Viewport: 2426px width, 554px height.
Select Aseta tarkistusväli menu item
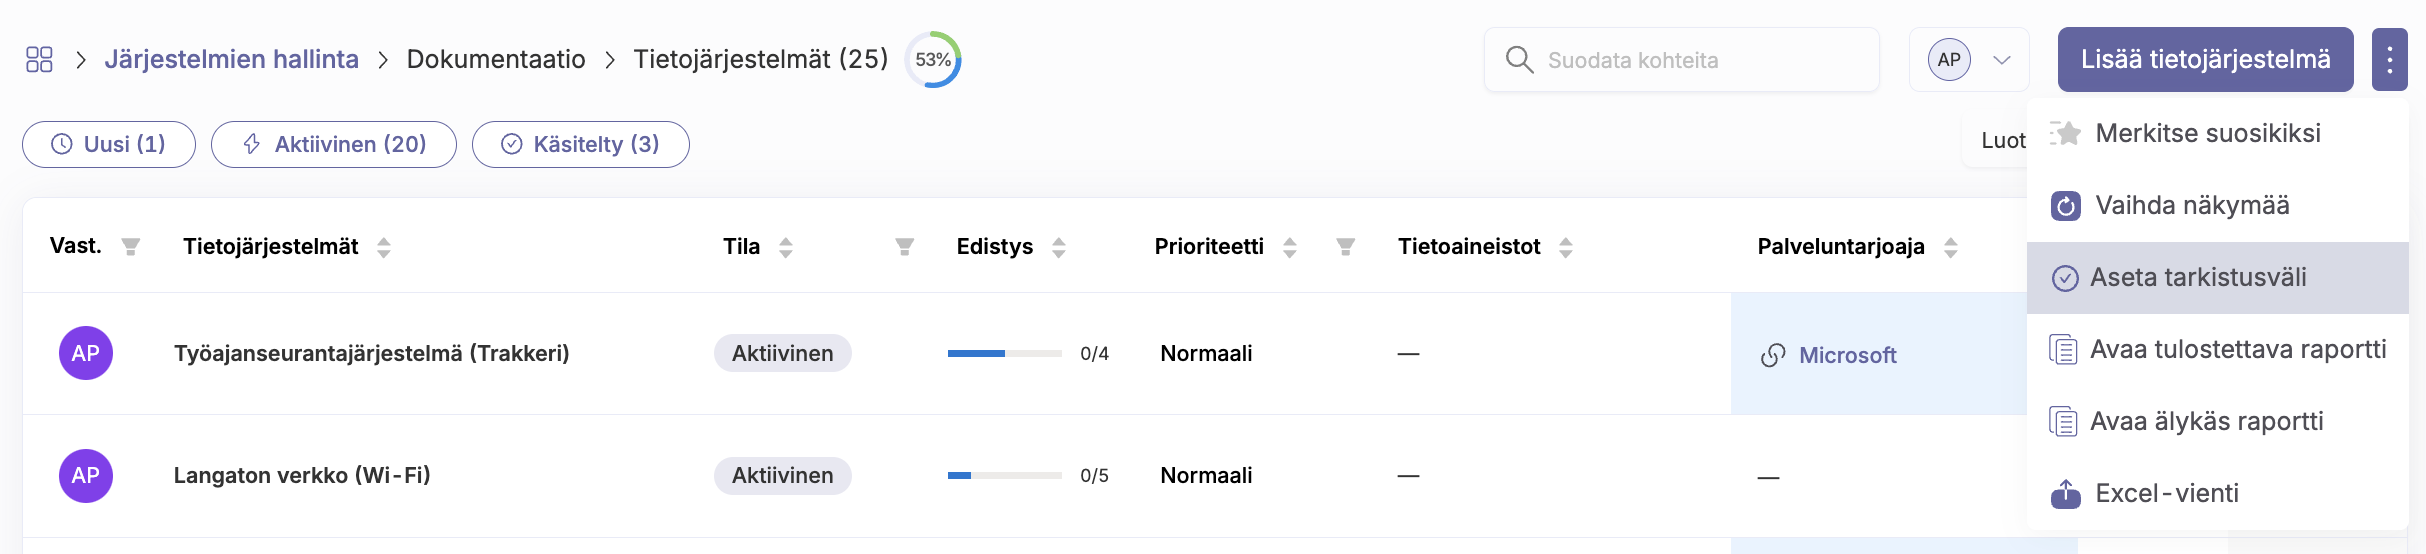click(x=2218, y=278)
